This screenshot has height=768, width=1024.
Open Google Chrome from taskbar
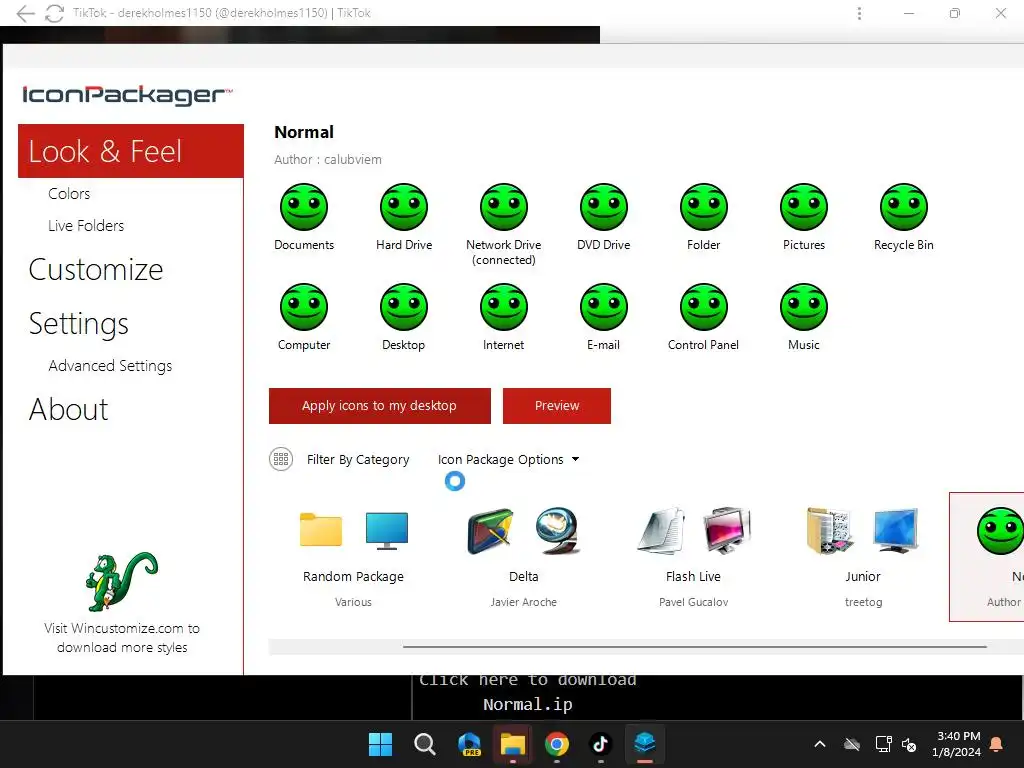click(556, 744)
